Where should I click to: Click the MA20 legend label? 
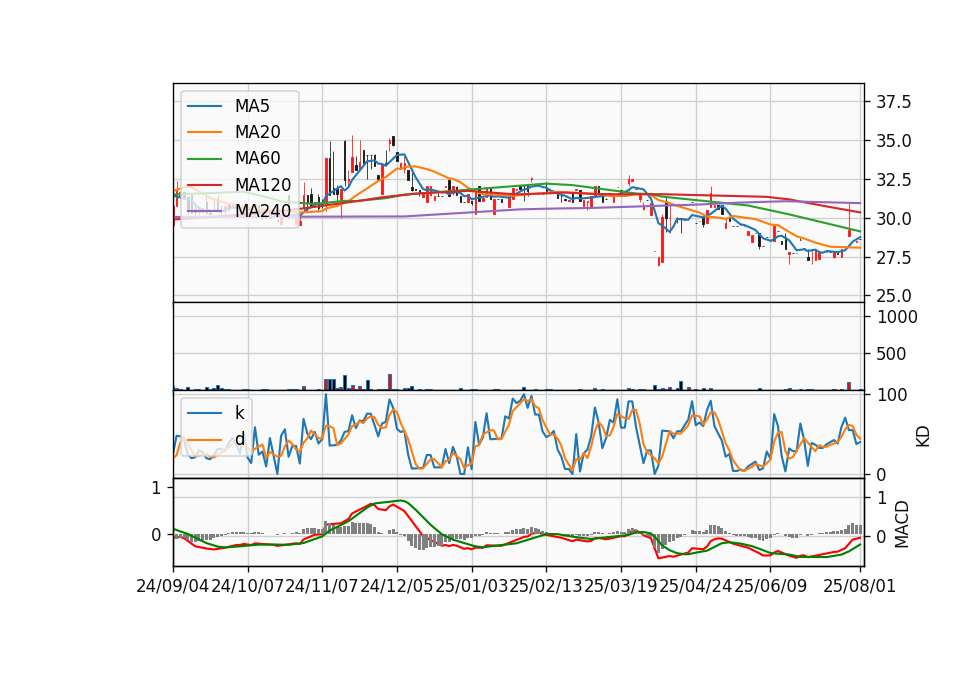(257, 132)
